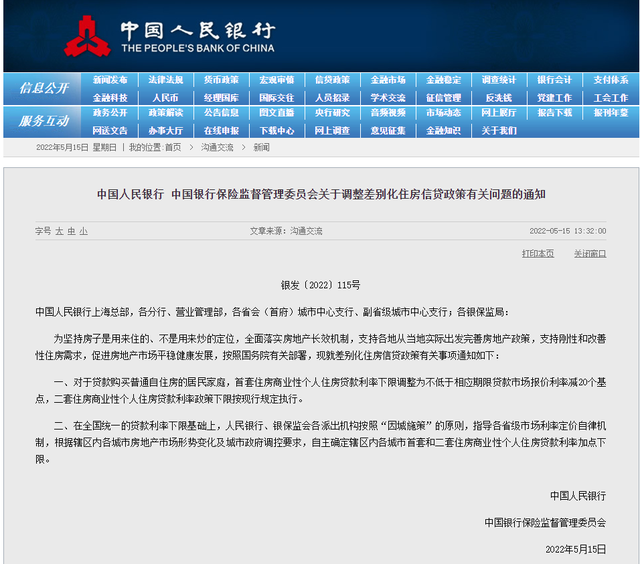Set font size to small (小)
640x564 pixels.
tap(84, 231)
